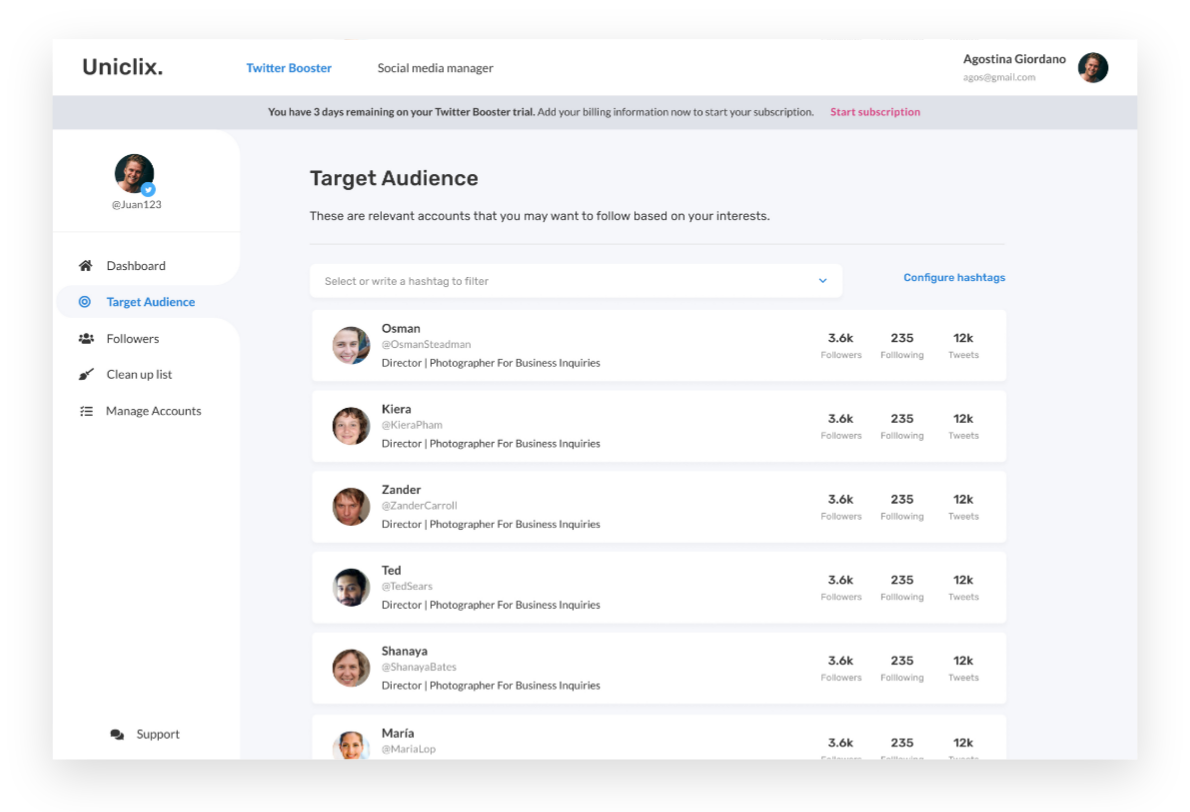
Task: Click Kiera's profile picture
Action: click(351, 426)
